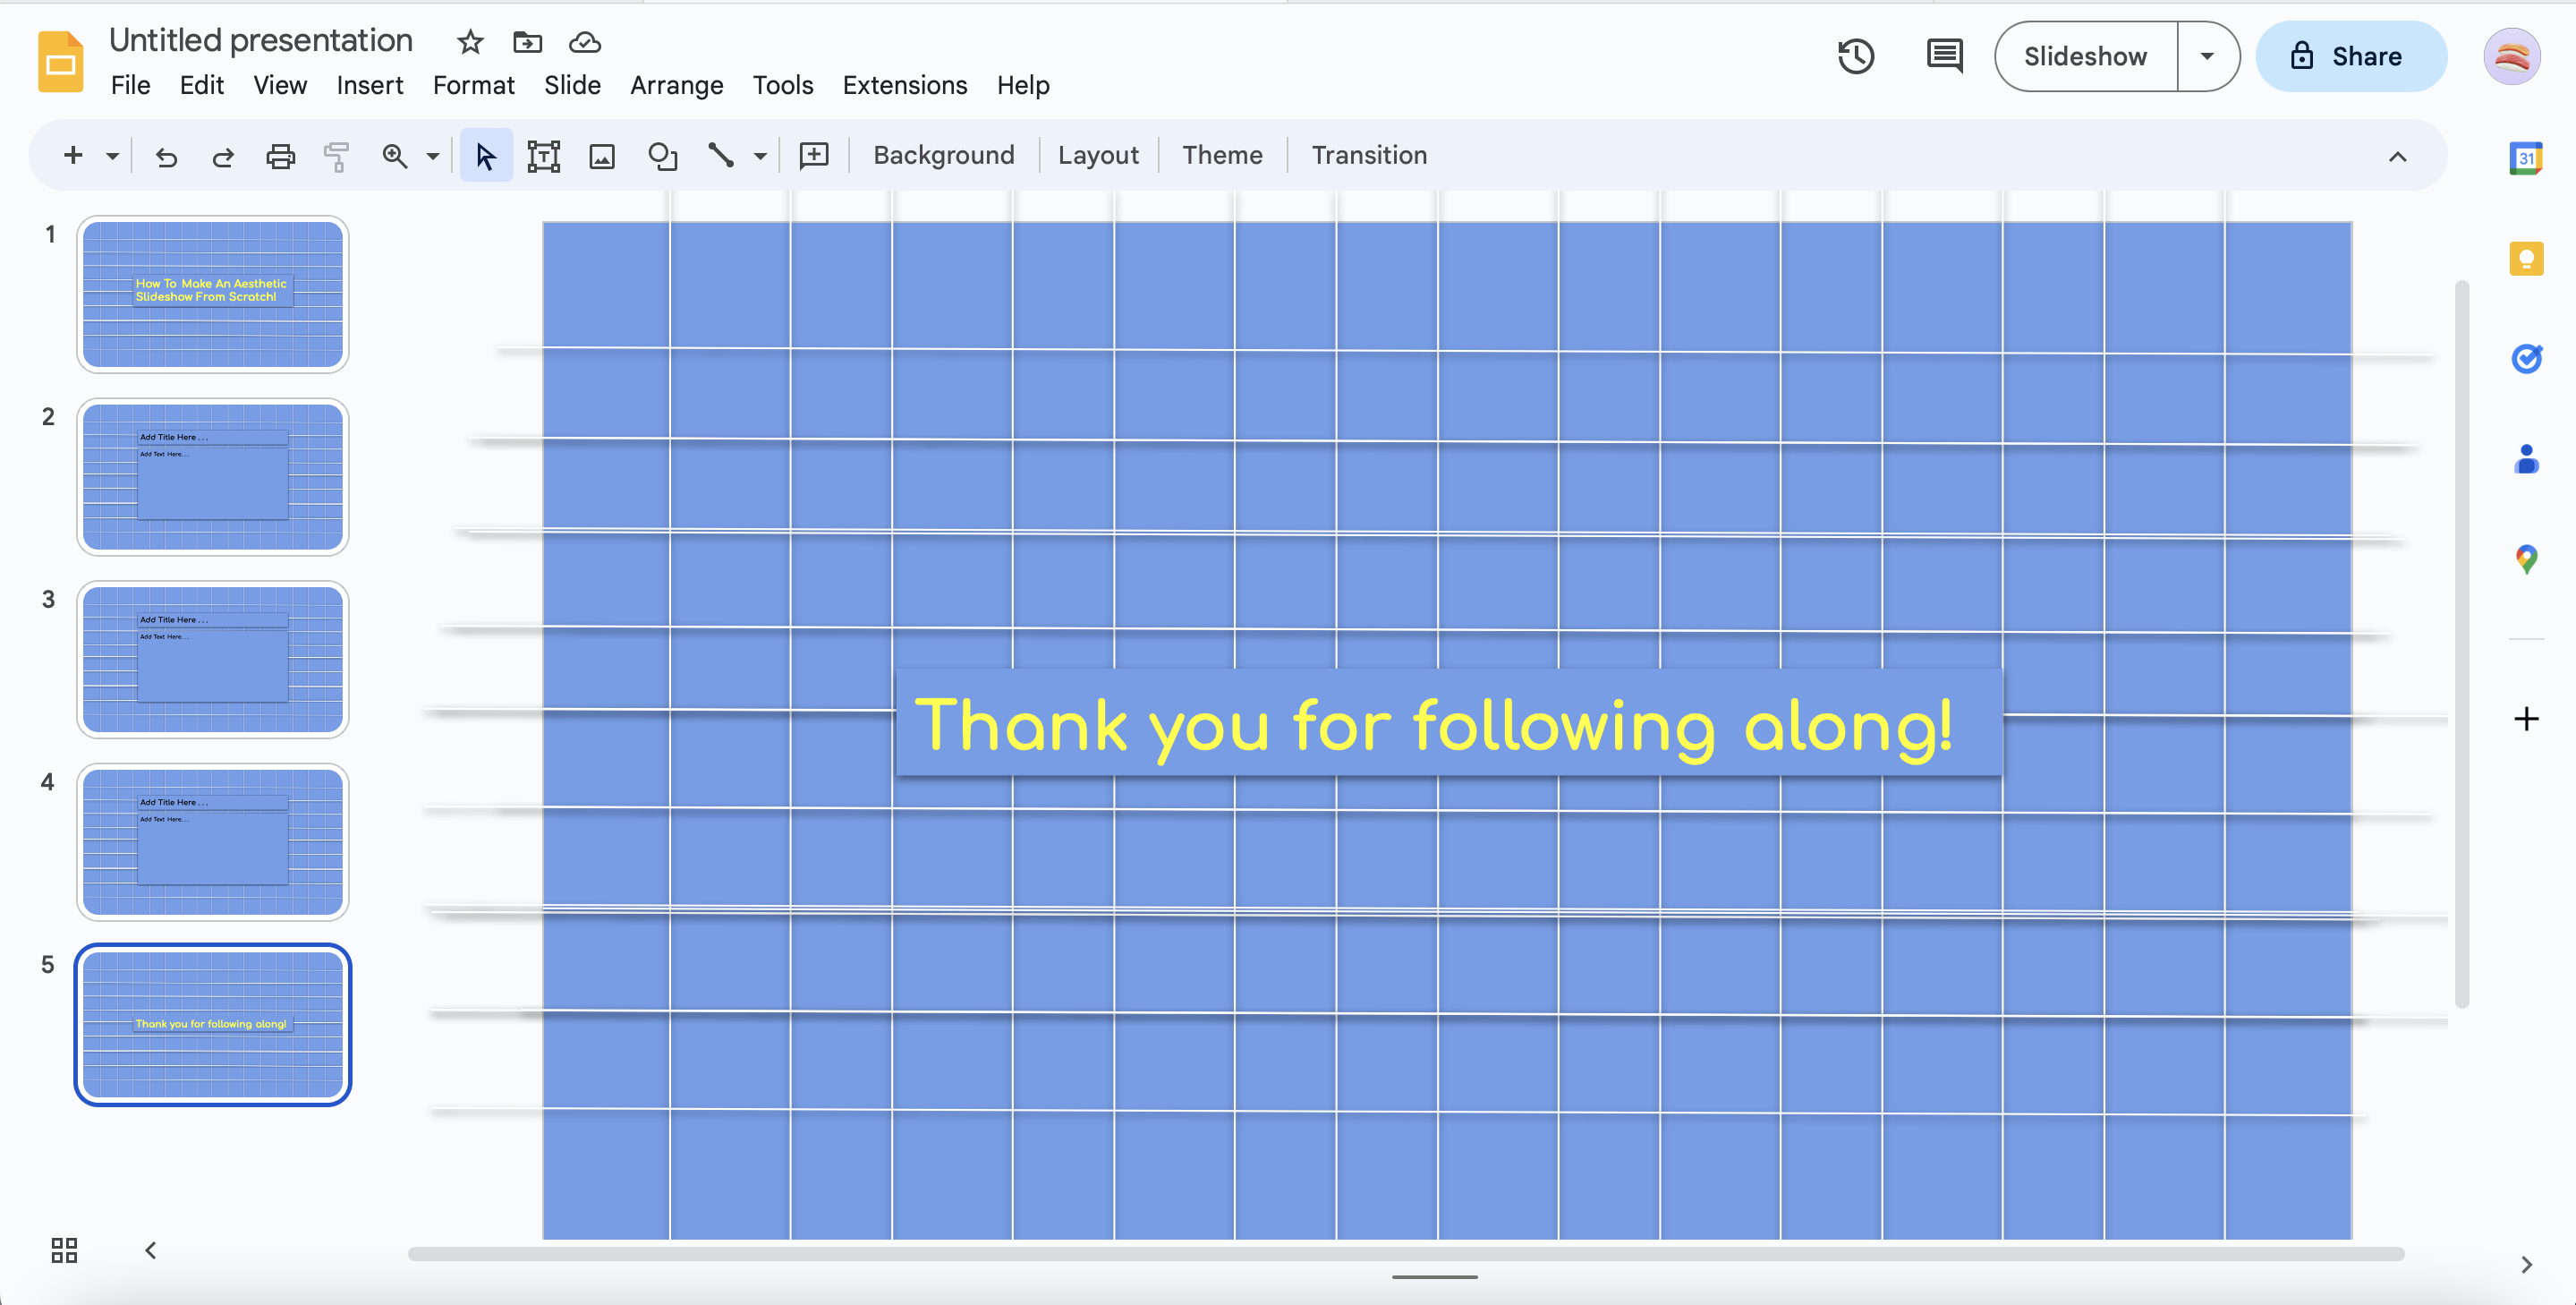Collapse the slide filmstrip panel

150,1250
